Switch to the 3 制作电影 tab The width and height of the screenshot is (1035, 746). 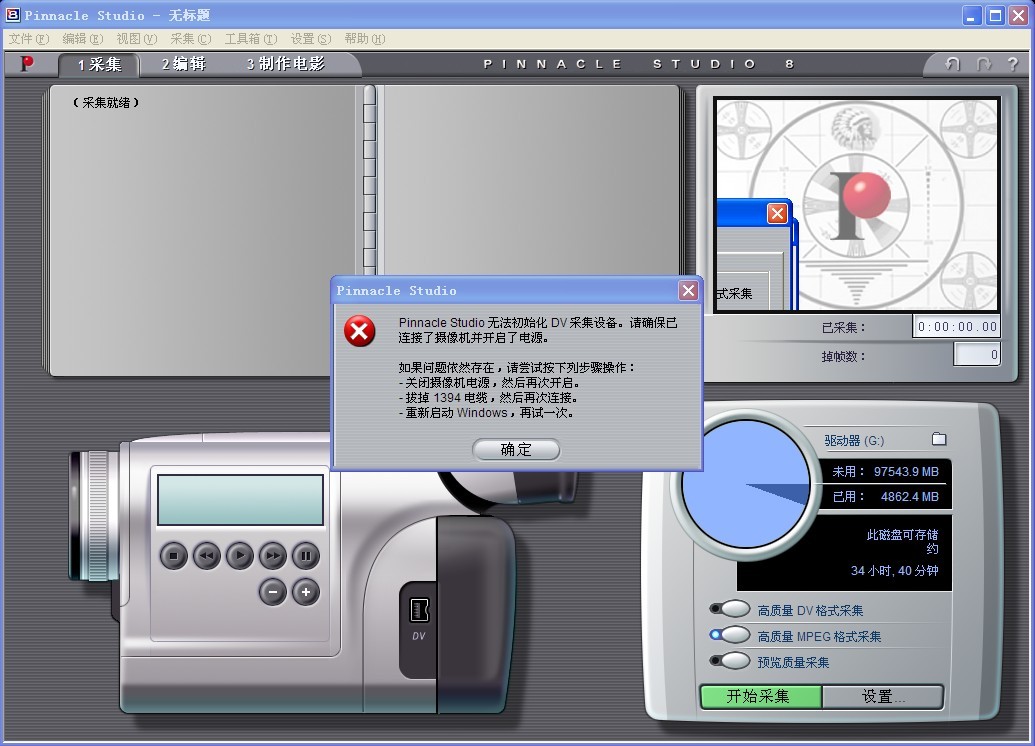tap(285, 64)
